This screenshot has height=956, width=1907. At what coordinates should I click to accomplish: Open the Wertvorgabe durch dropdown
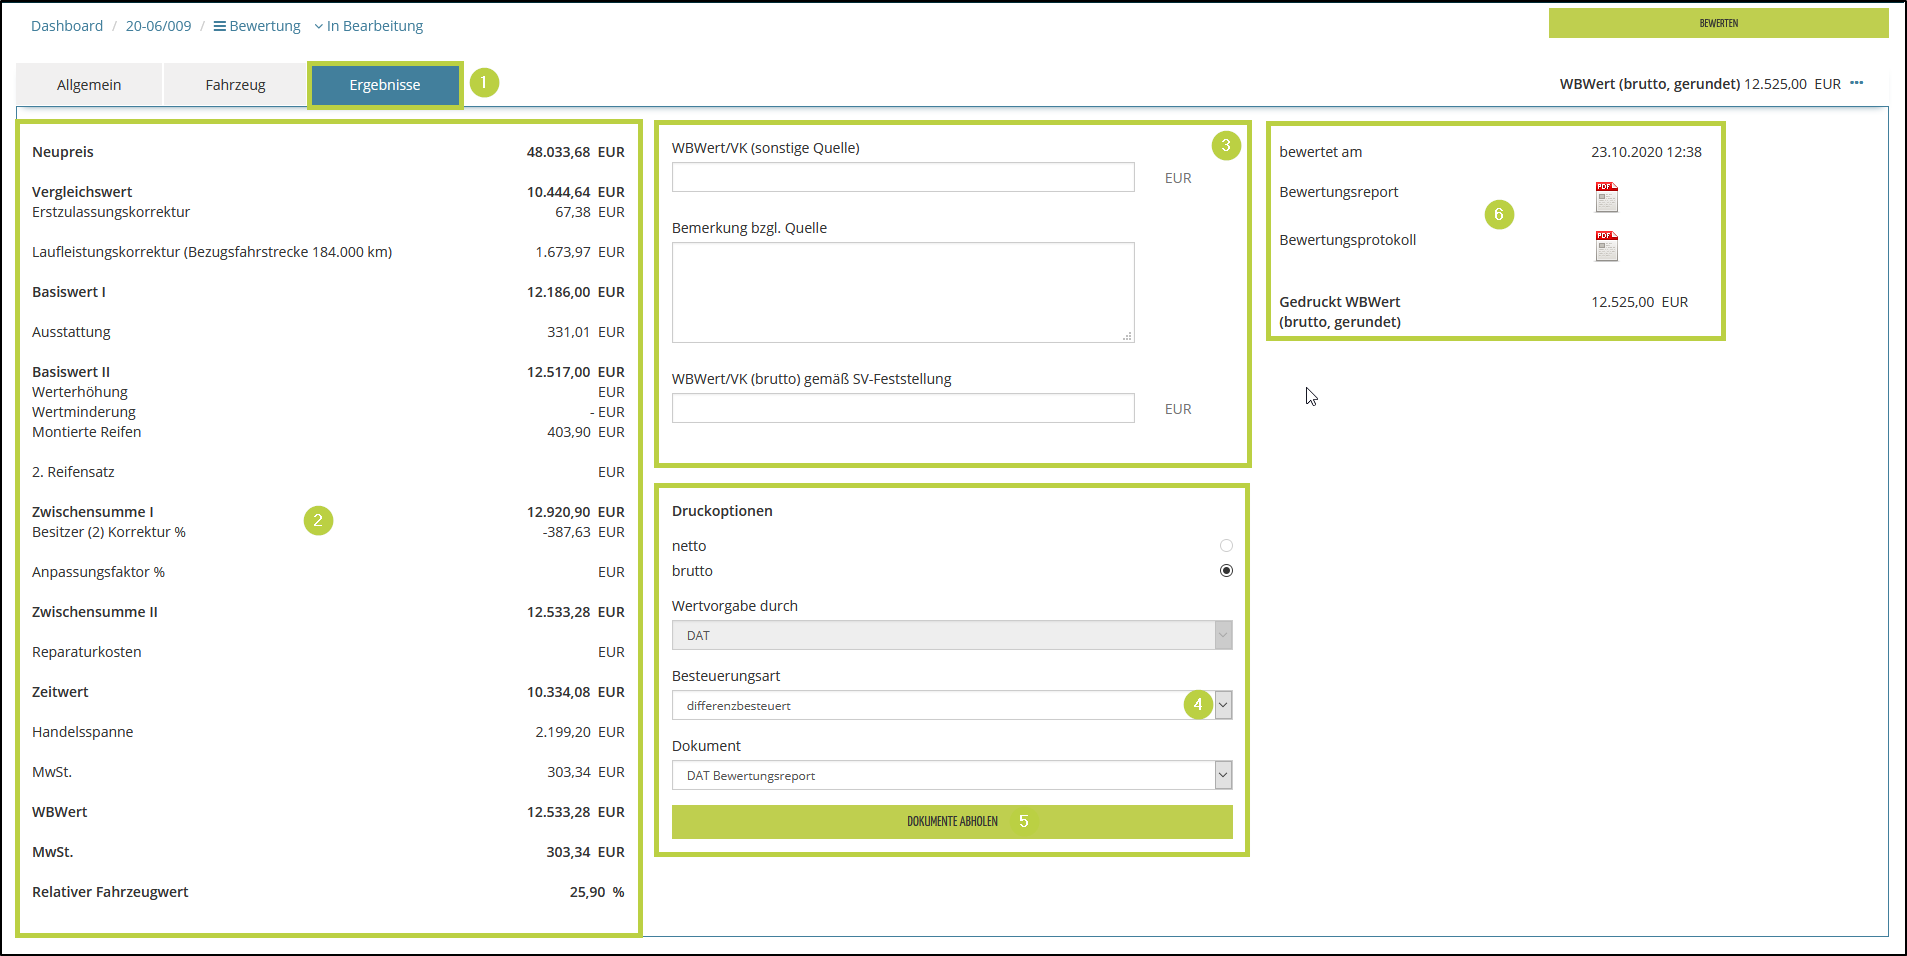[1223, 635]
